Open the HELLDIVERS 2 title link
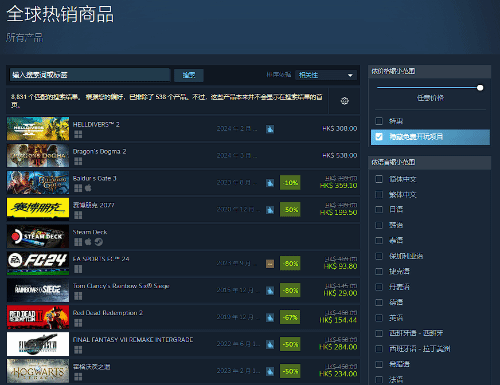The width and height of the screenshot is (500, 385). tap(96, 125)
